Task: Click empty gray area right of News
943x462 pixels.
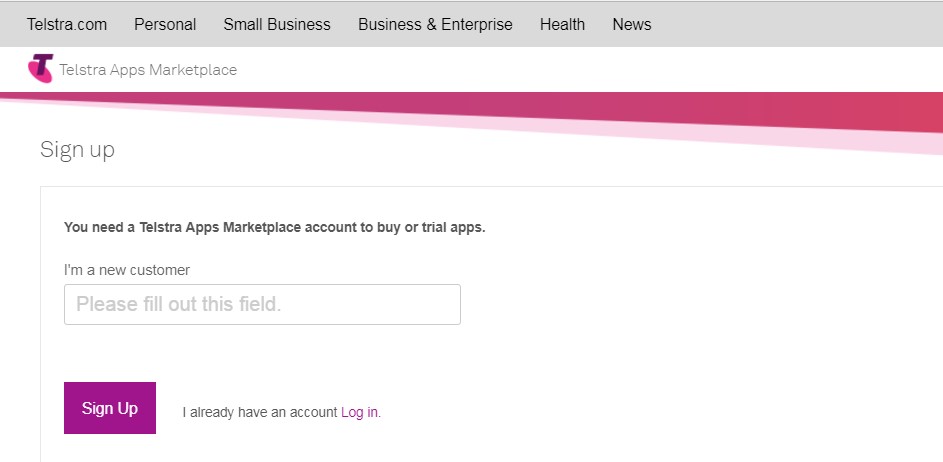Action: click(800, 24)
